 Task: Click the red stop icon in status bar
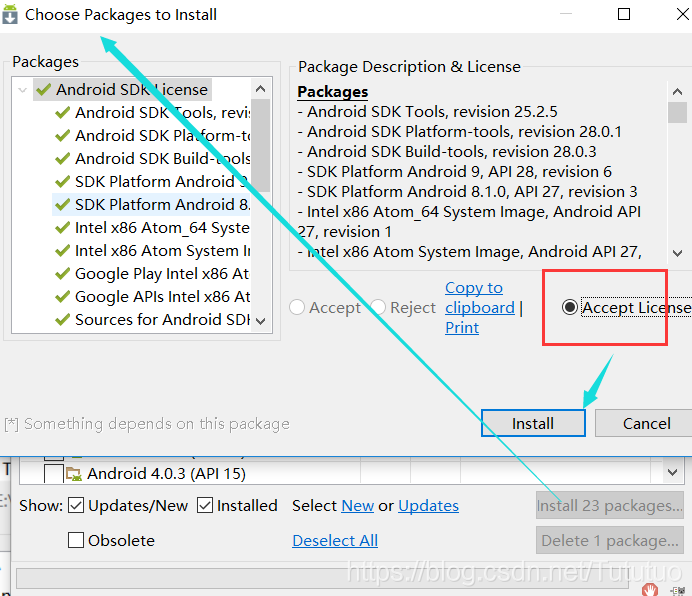pos(650,589)
